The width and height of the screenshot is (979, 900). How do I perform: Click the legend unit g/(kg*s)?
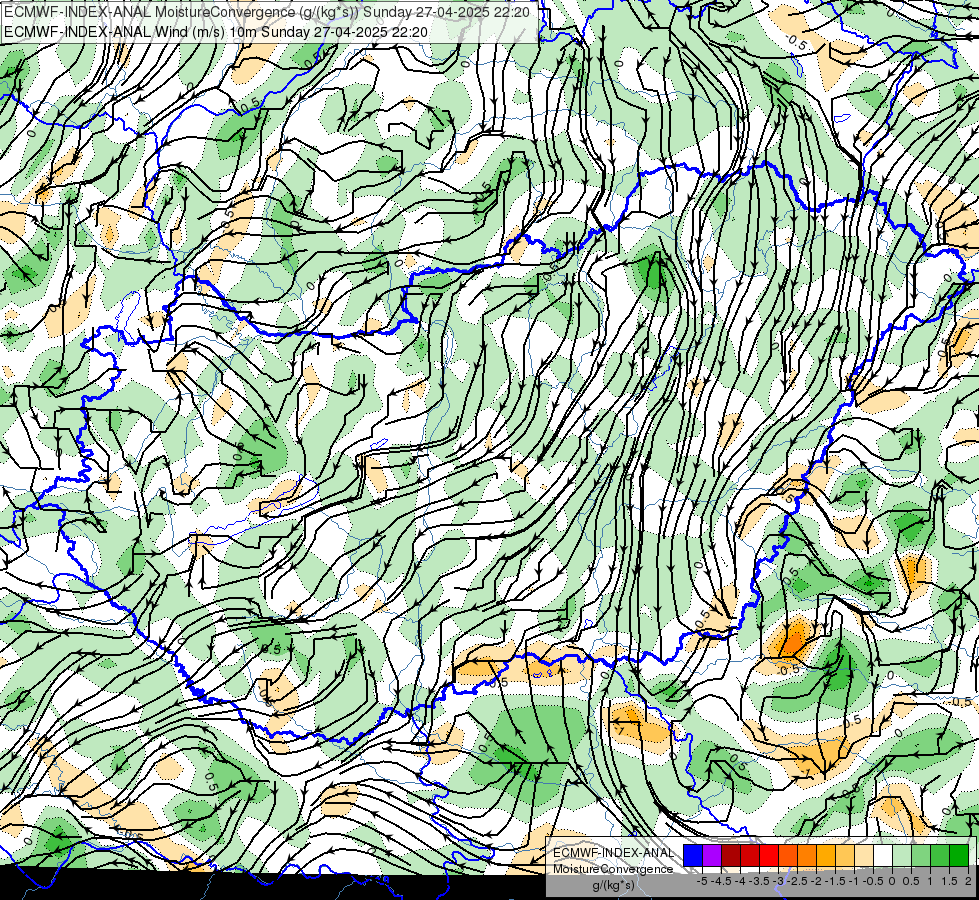click(x=613, y=886)
